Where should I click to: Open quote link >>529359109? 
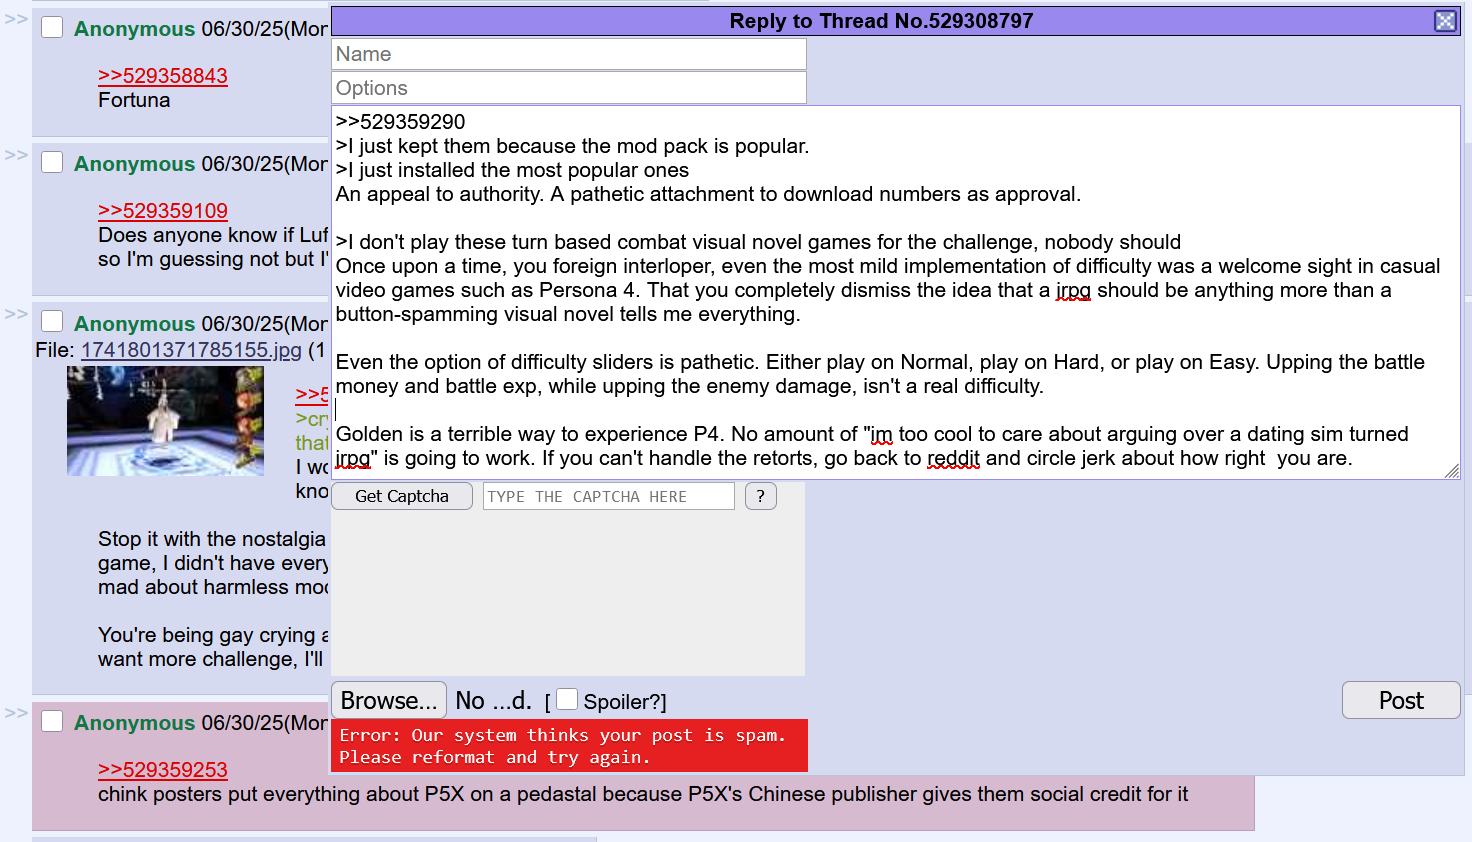click(x=163, y=211)
